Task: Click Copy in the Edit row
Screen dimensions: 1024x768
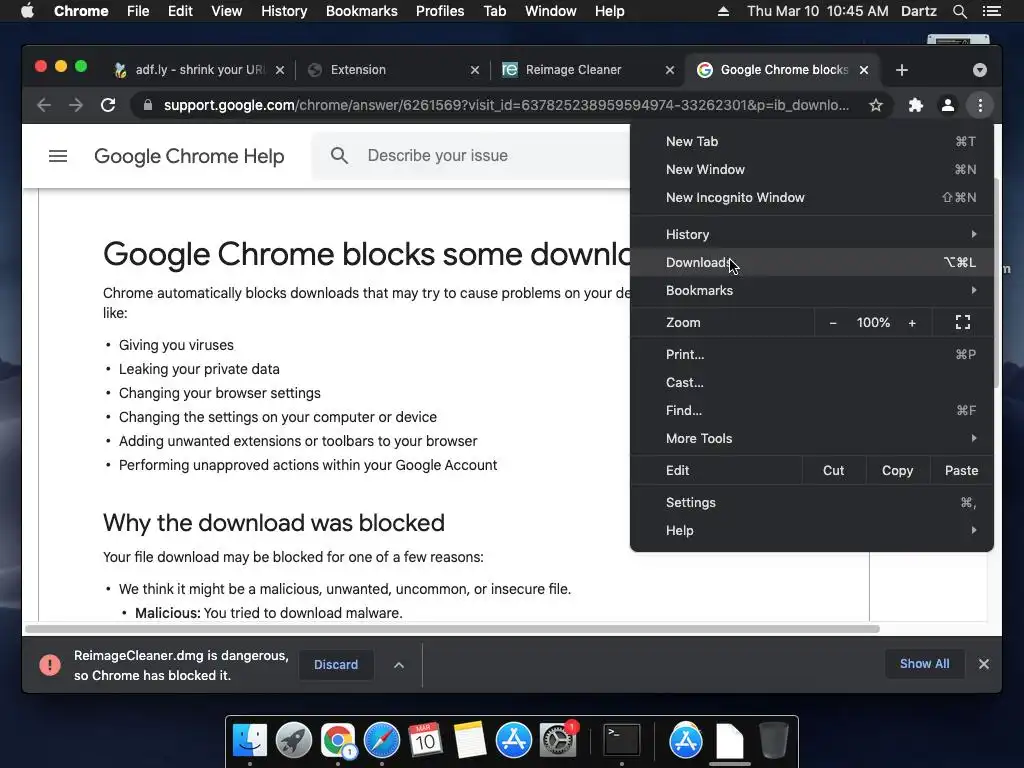Action: 897,471
